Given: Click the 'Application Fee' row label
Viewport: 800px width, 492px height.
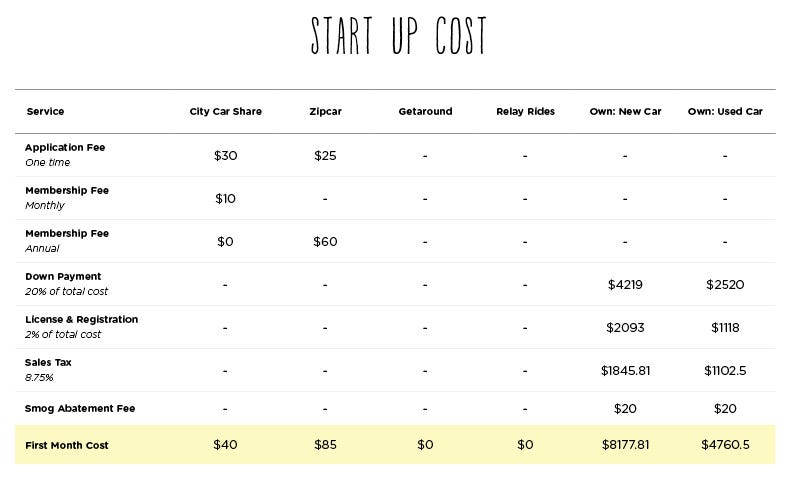Looking at the screenshot, I should tap(65, 147).
